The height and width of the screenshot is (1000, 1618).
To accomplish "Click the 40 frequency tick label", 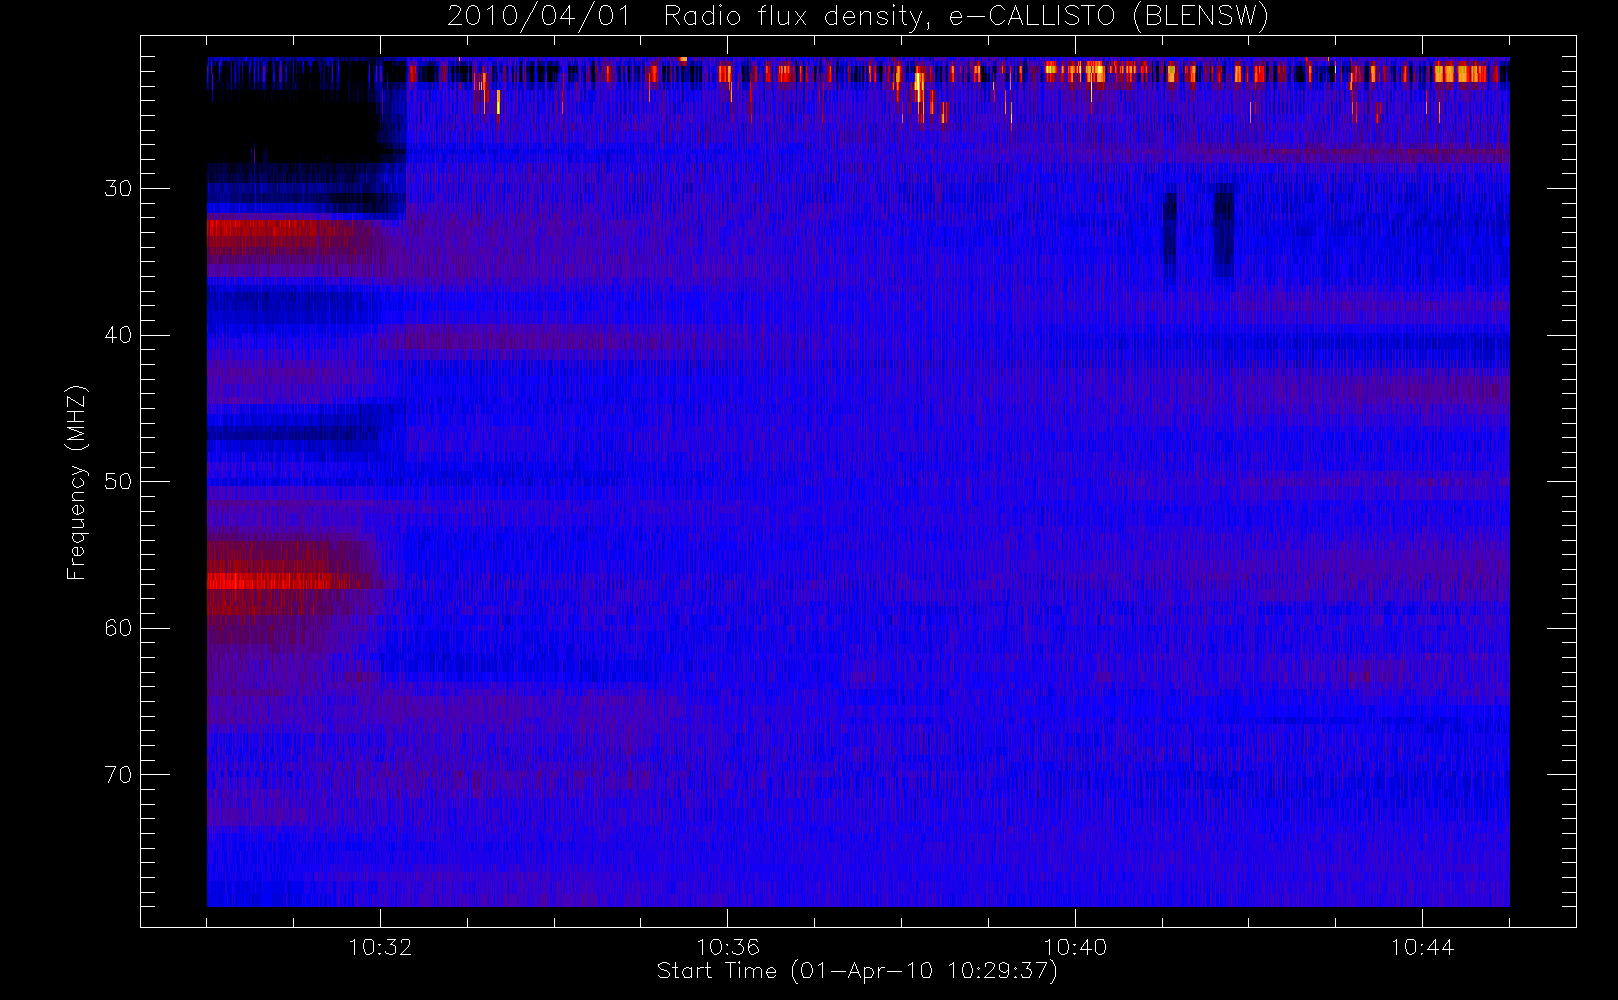I will click(x=118, y=335).
